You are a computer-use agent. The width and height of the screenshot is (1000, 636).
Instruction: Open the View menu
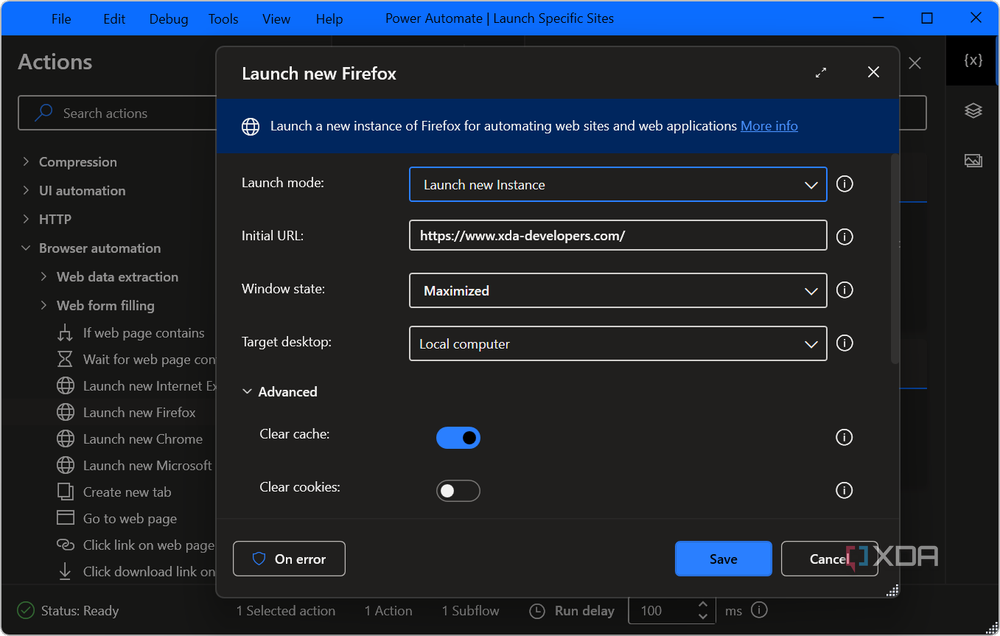pyautogui.click(x=276, y=18)
